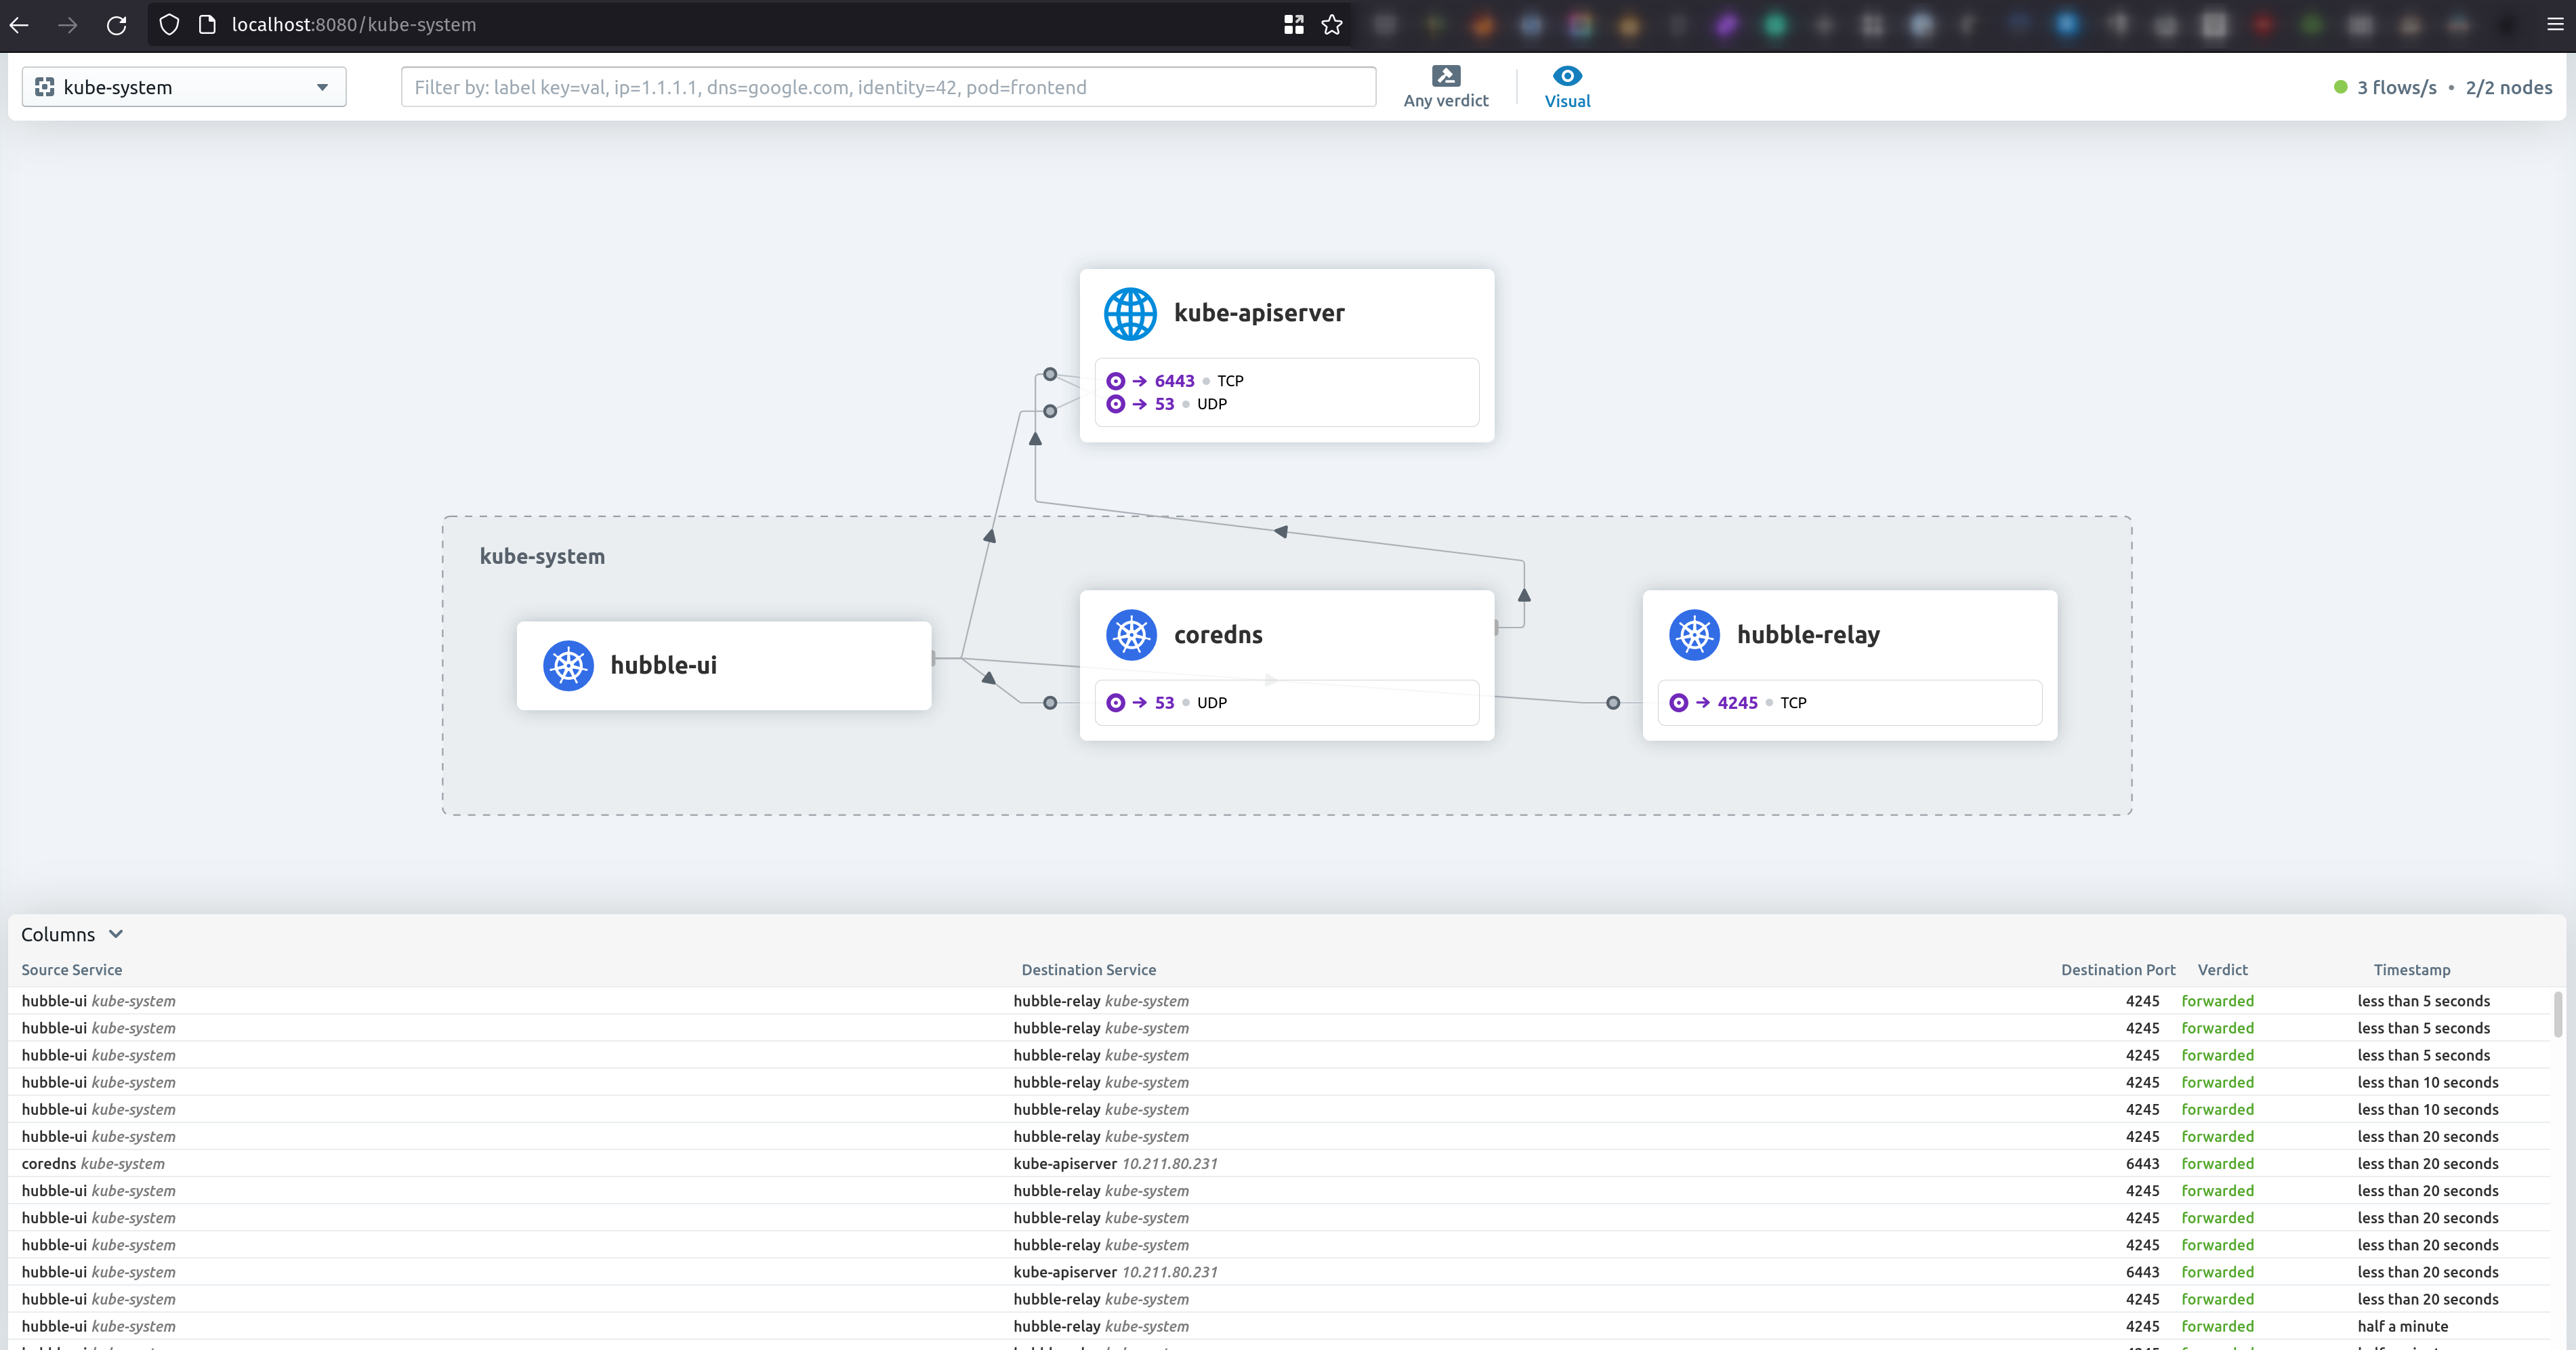Go back with browser back arrow
The image size is (2576, 1350).
(19, 25)
